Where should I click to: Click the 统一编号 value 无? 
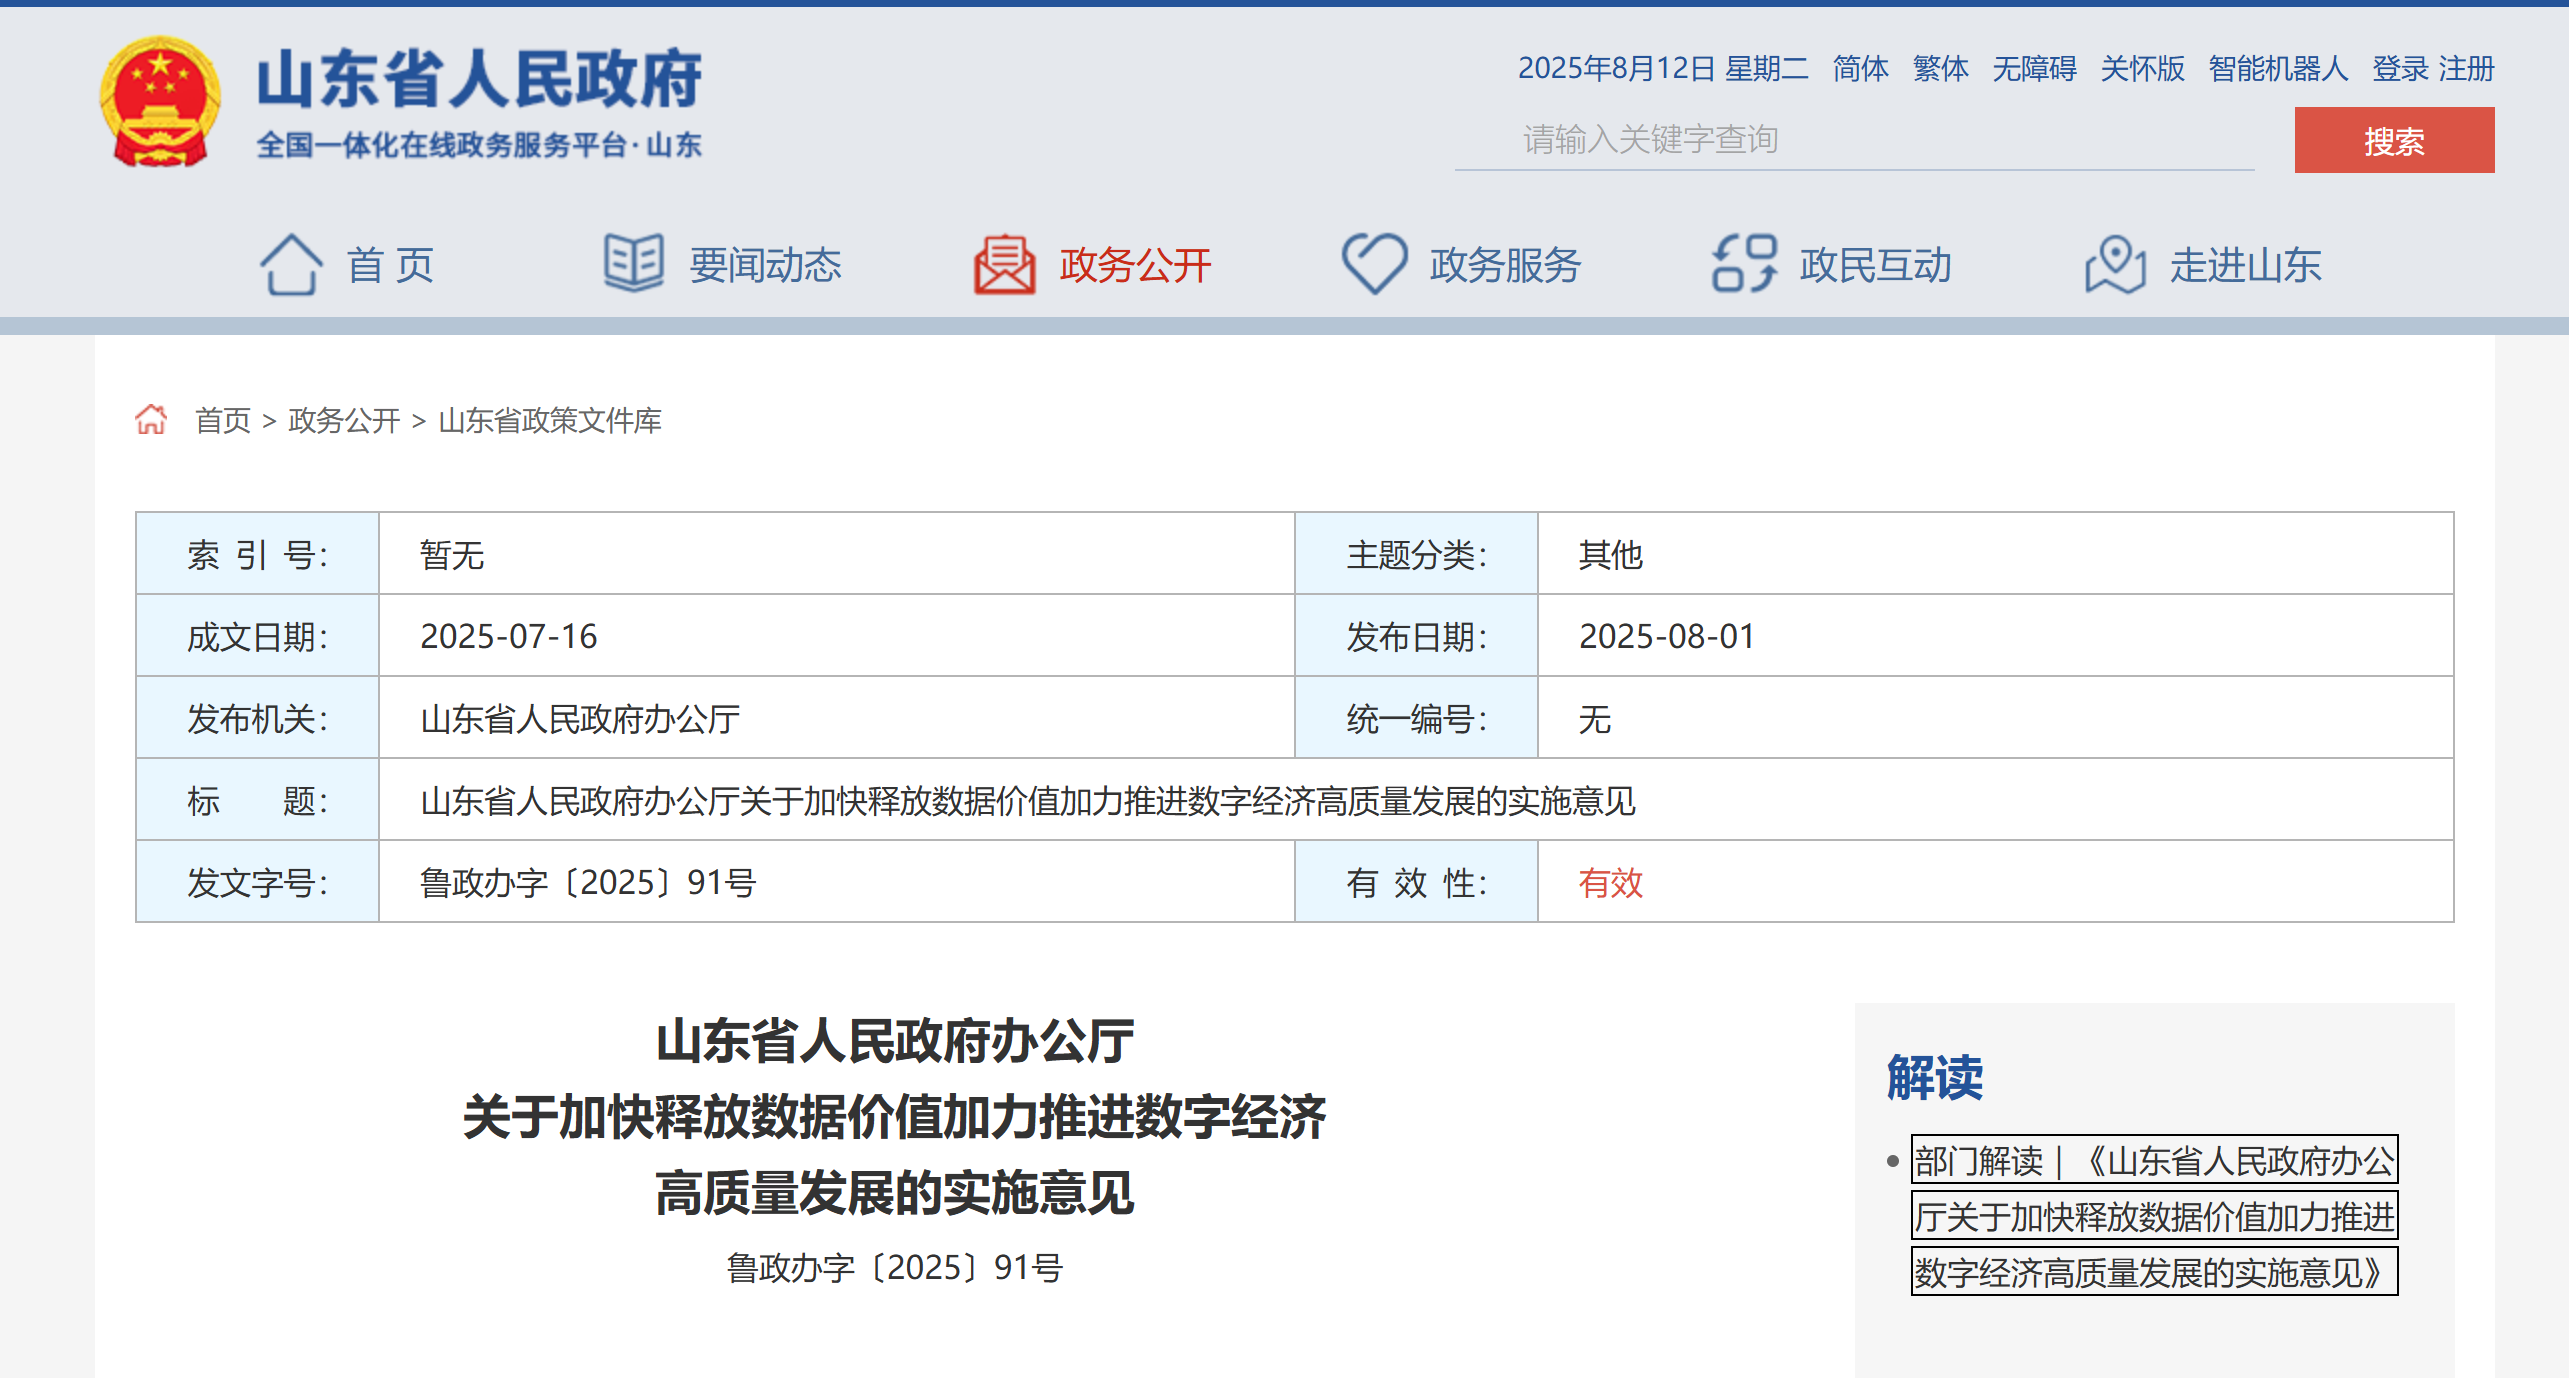pyautogui.click(x=1594, y=719)
